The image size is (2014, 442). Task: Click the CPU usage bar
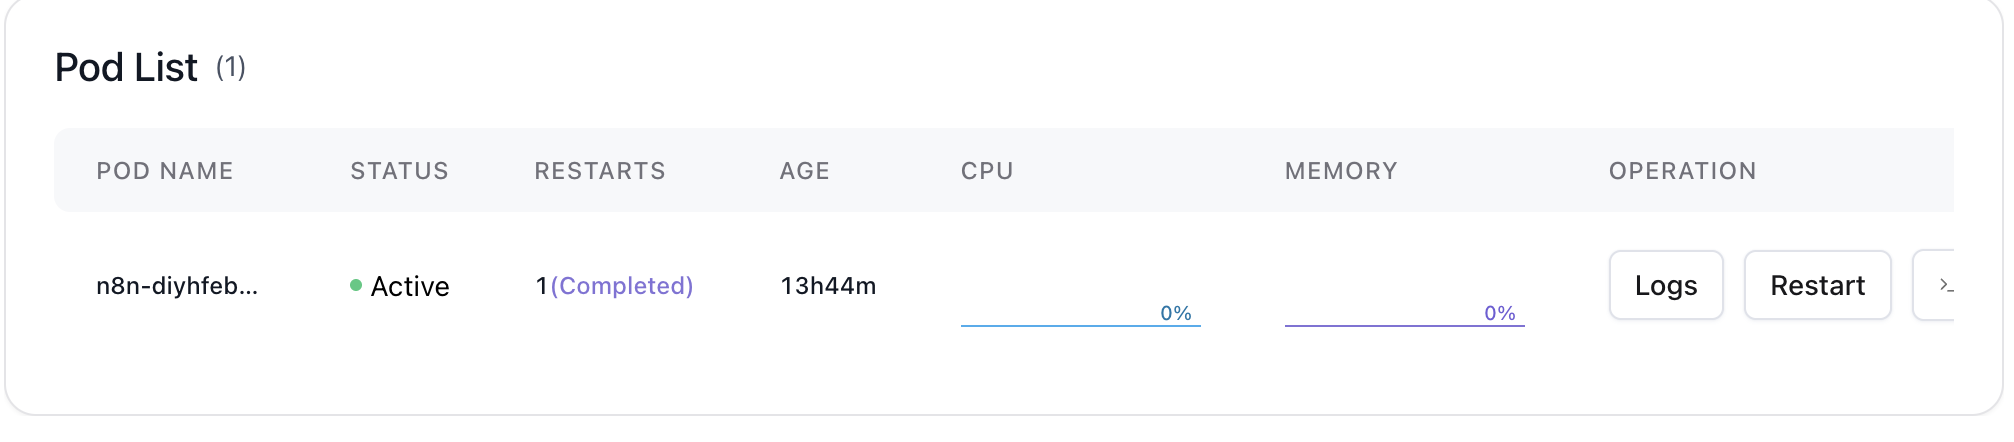(1080, 325)
